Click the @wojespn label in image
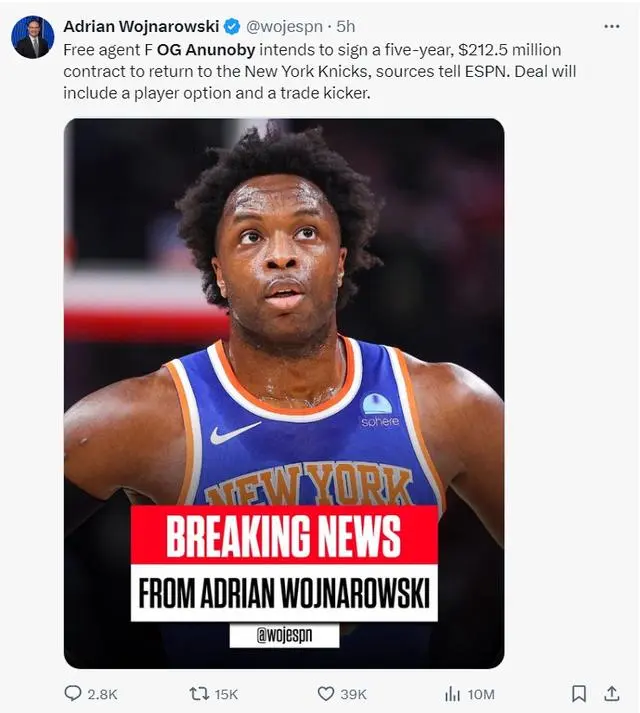The width and height of the screenshot is (640, 713). tap(284, 635)
